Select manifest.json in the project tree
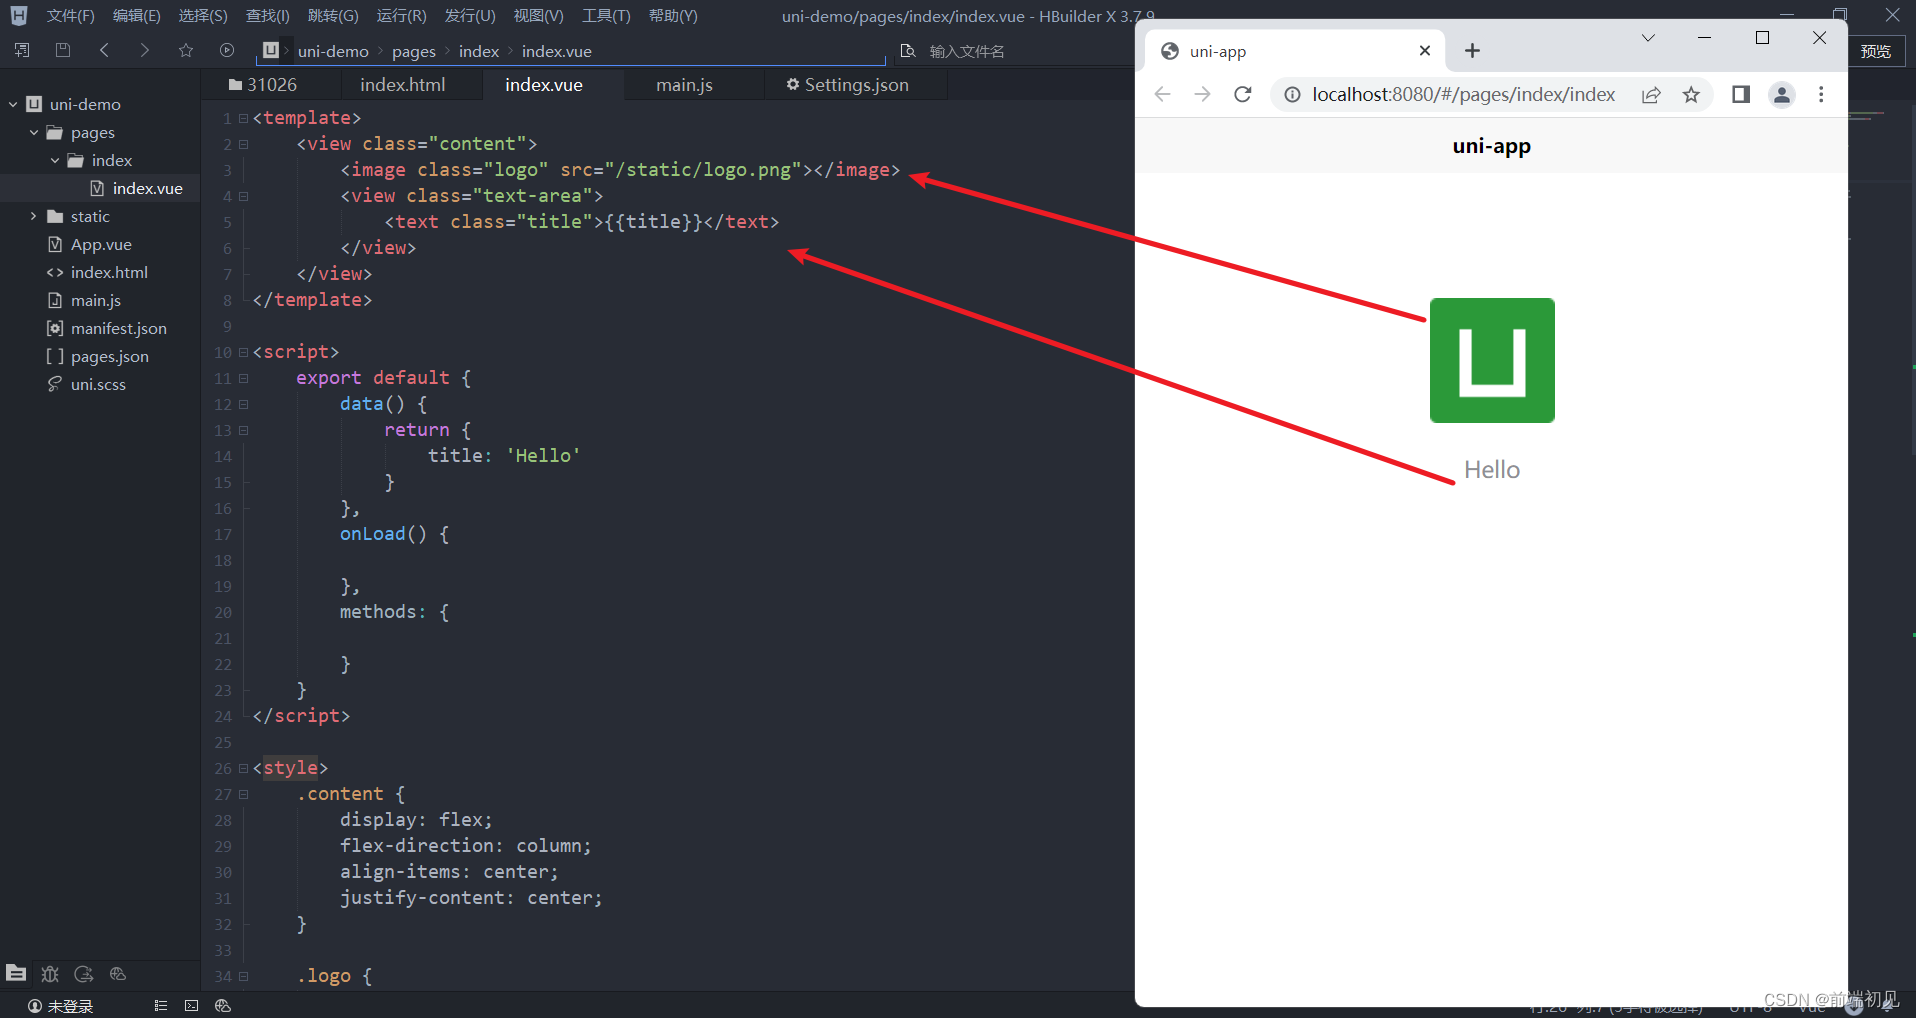 coord(119,328)
